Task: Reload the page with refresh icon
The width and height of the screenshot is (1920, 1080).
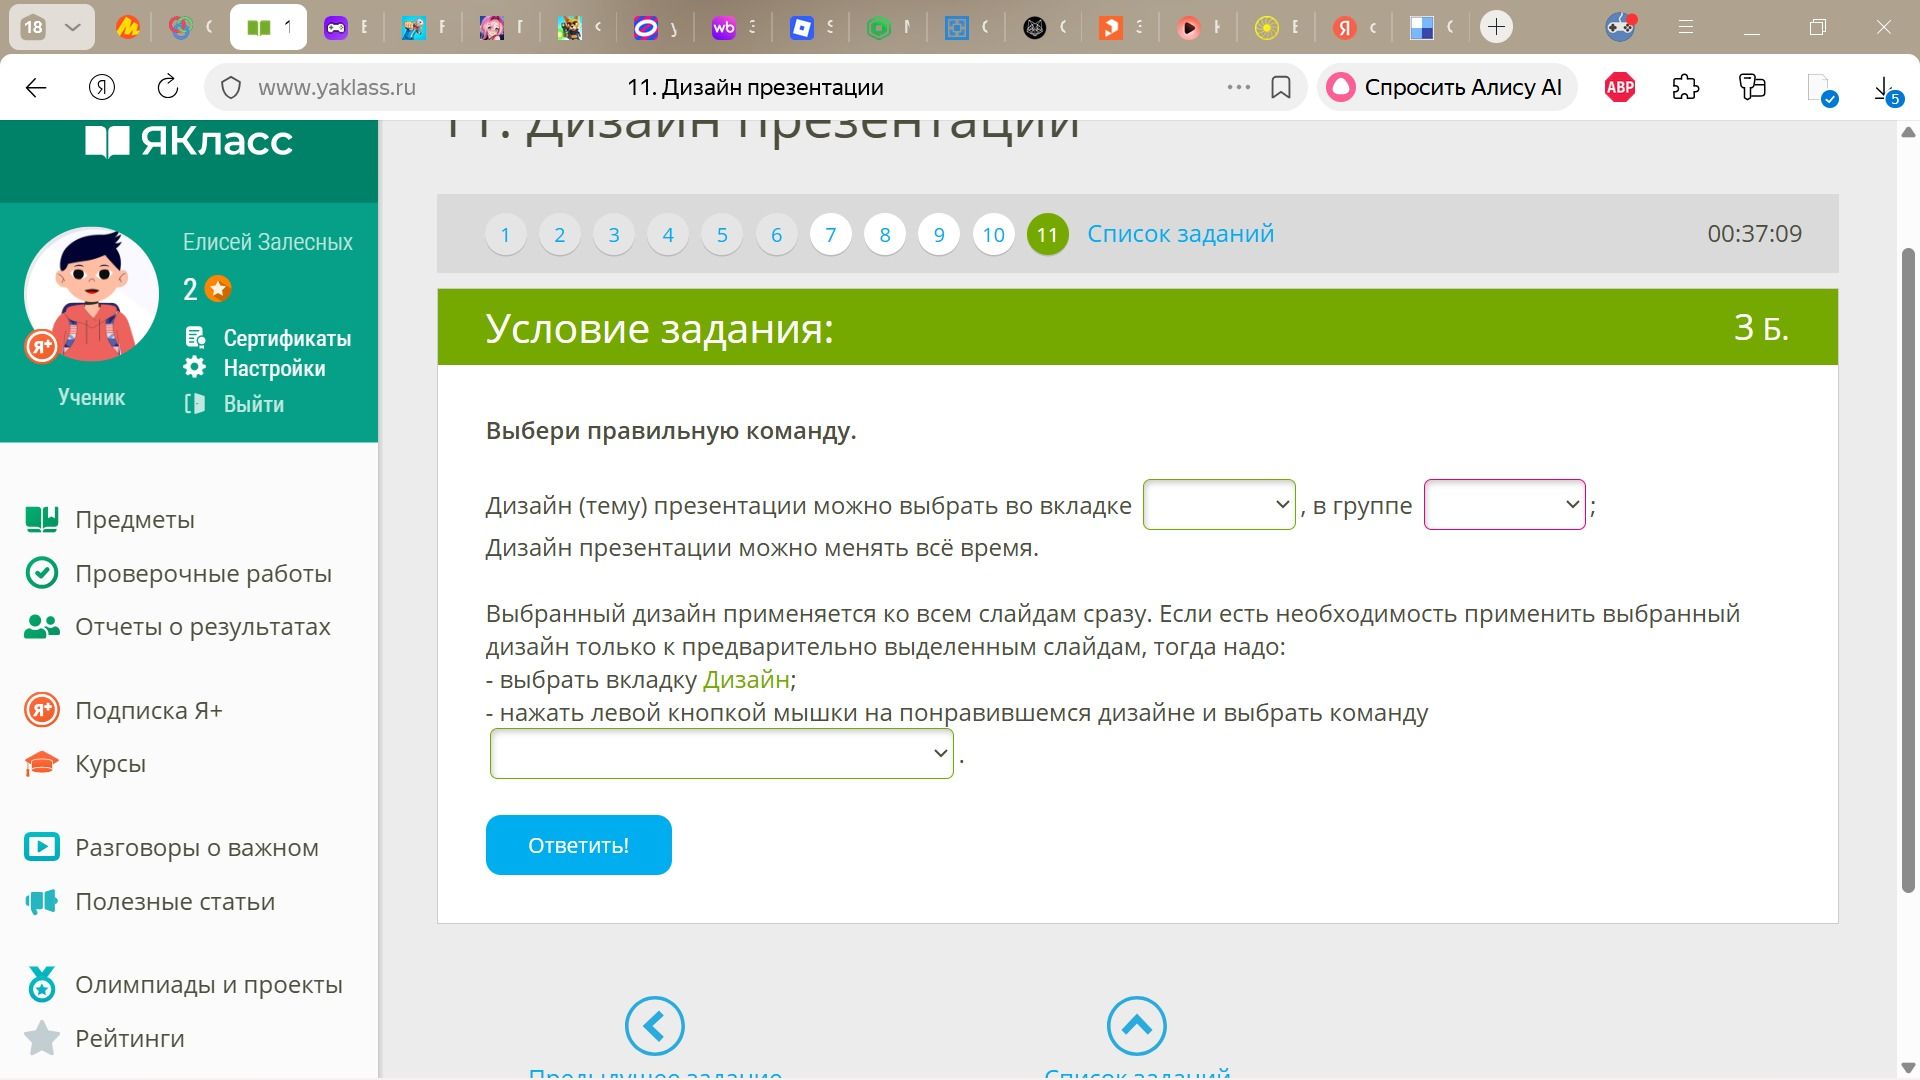Action: [x=168, y=87]
